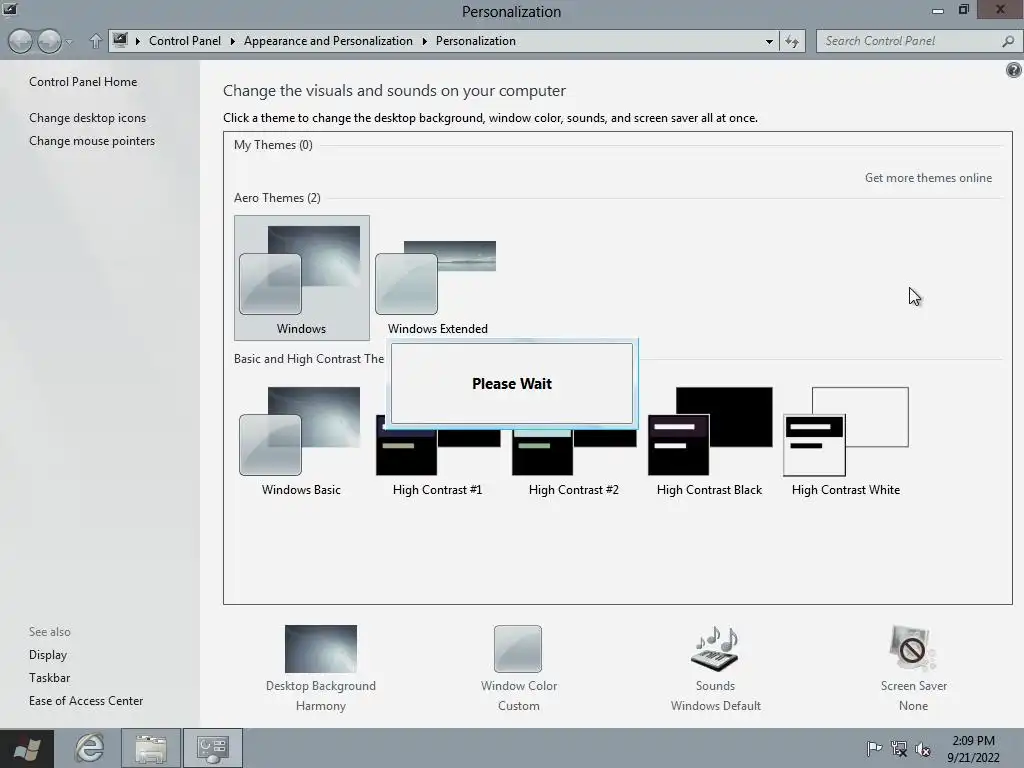The image size is (1024, 768).
Task: Open Sounds Windows Default settings
Action: coord(715,669)
